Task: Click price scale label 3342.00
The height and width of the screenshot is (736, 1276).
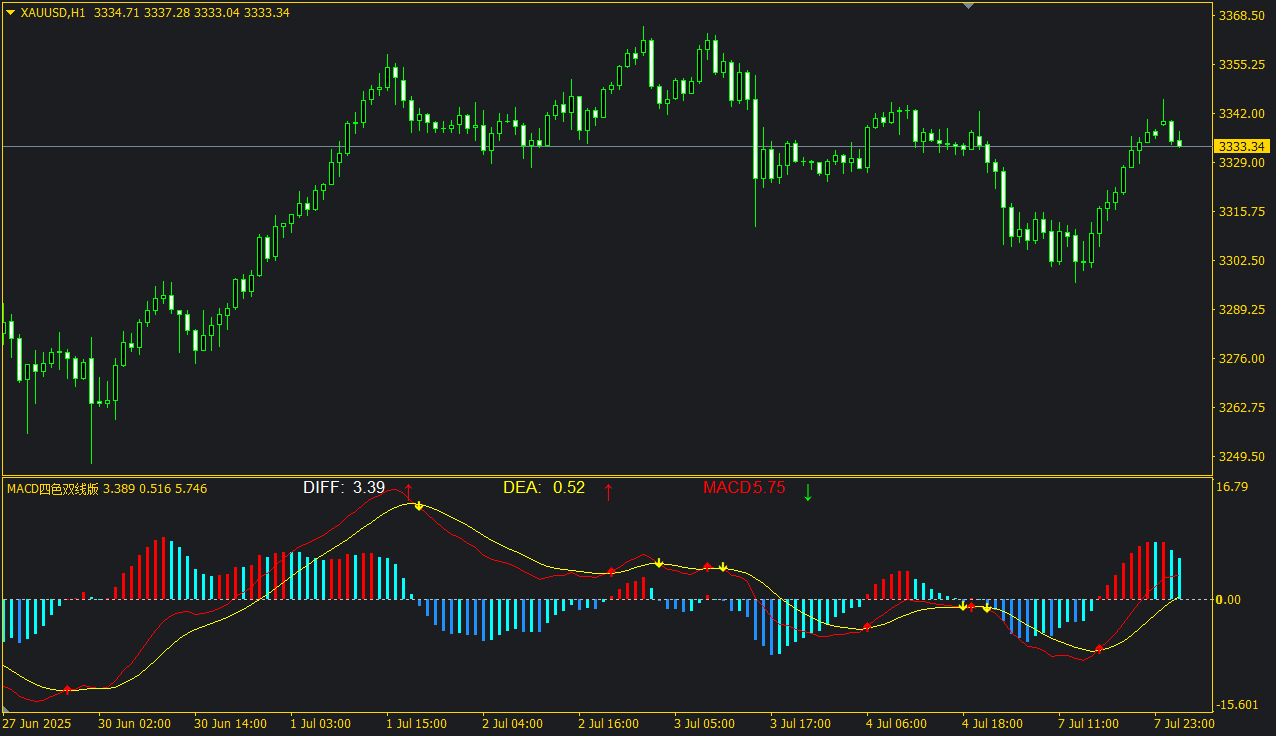Action: click(1241, 114)
